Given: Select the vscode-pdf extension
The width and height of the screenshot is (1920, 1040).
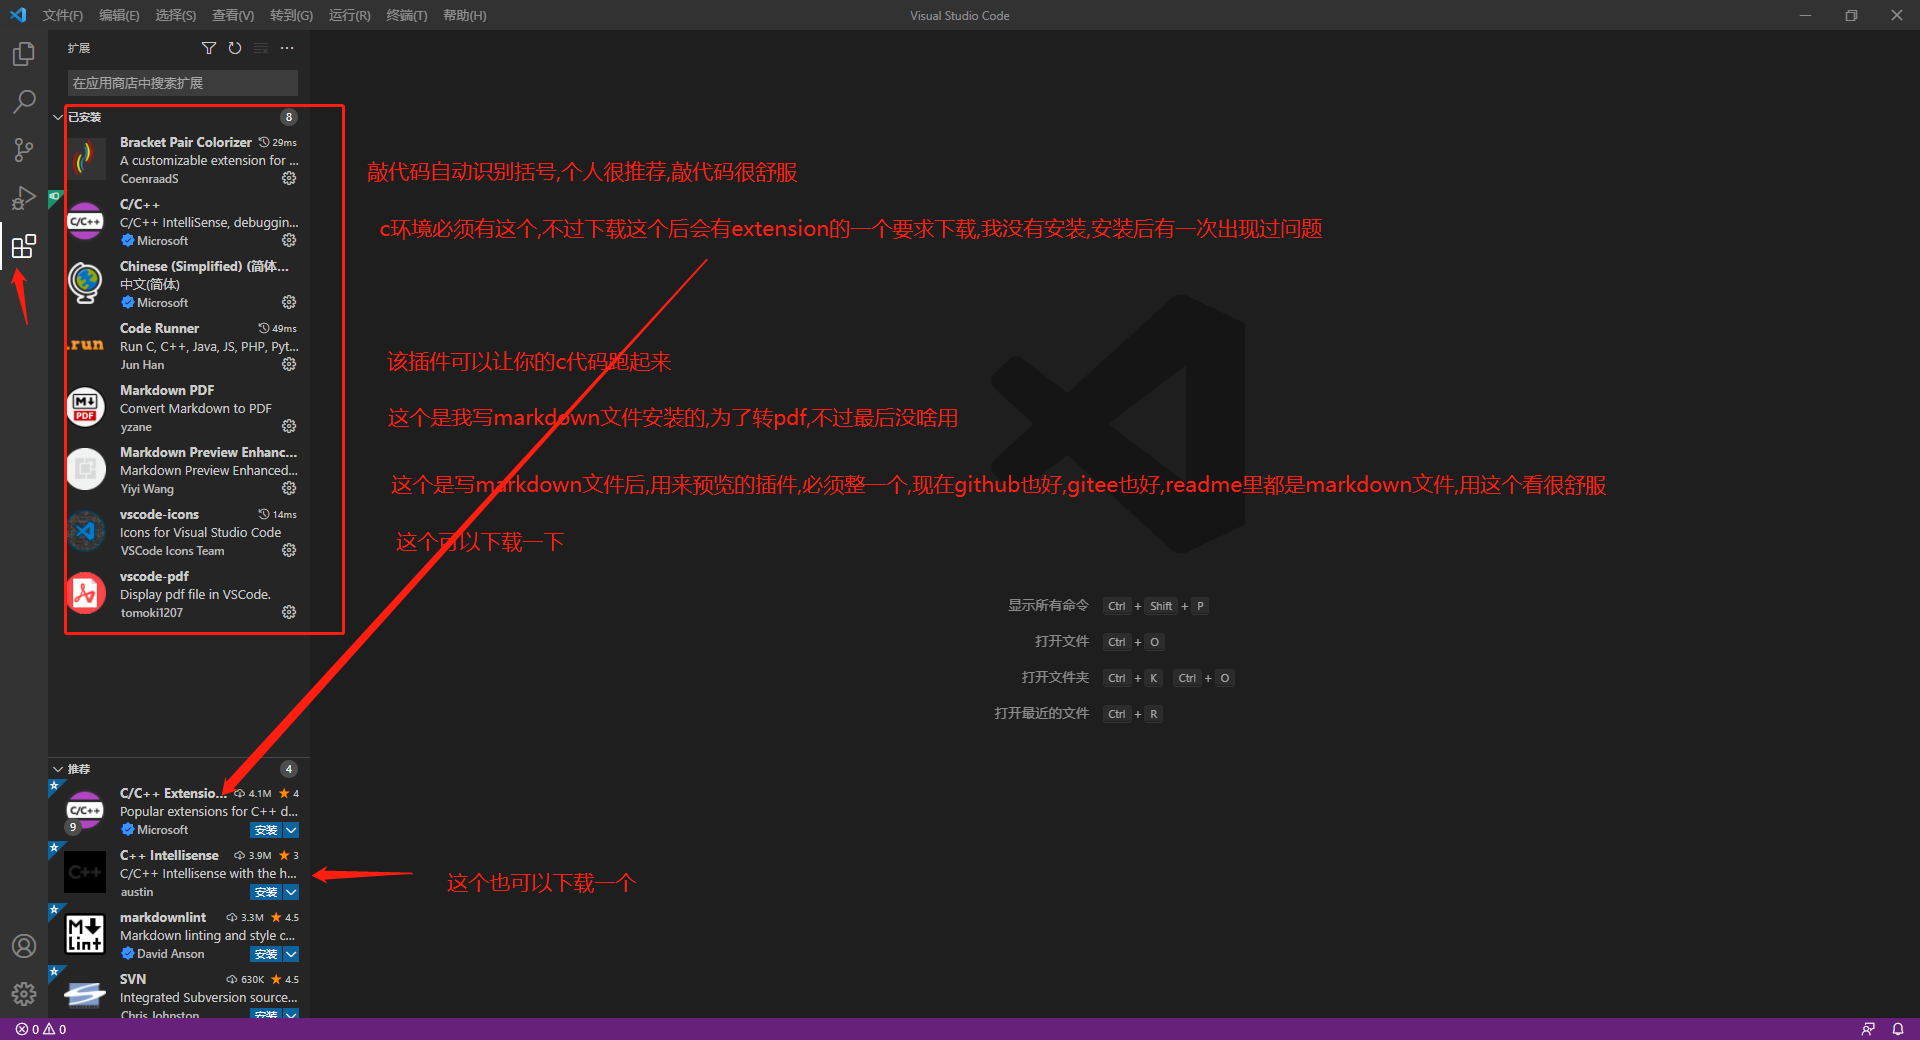Looking at the screenshot, I should (x=179, y=594).
